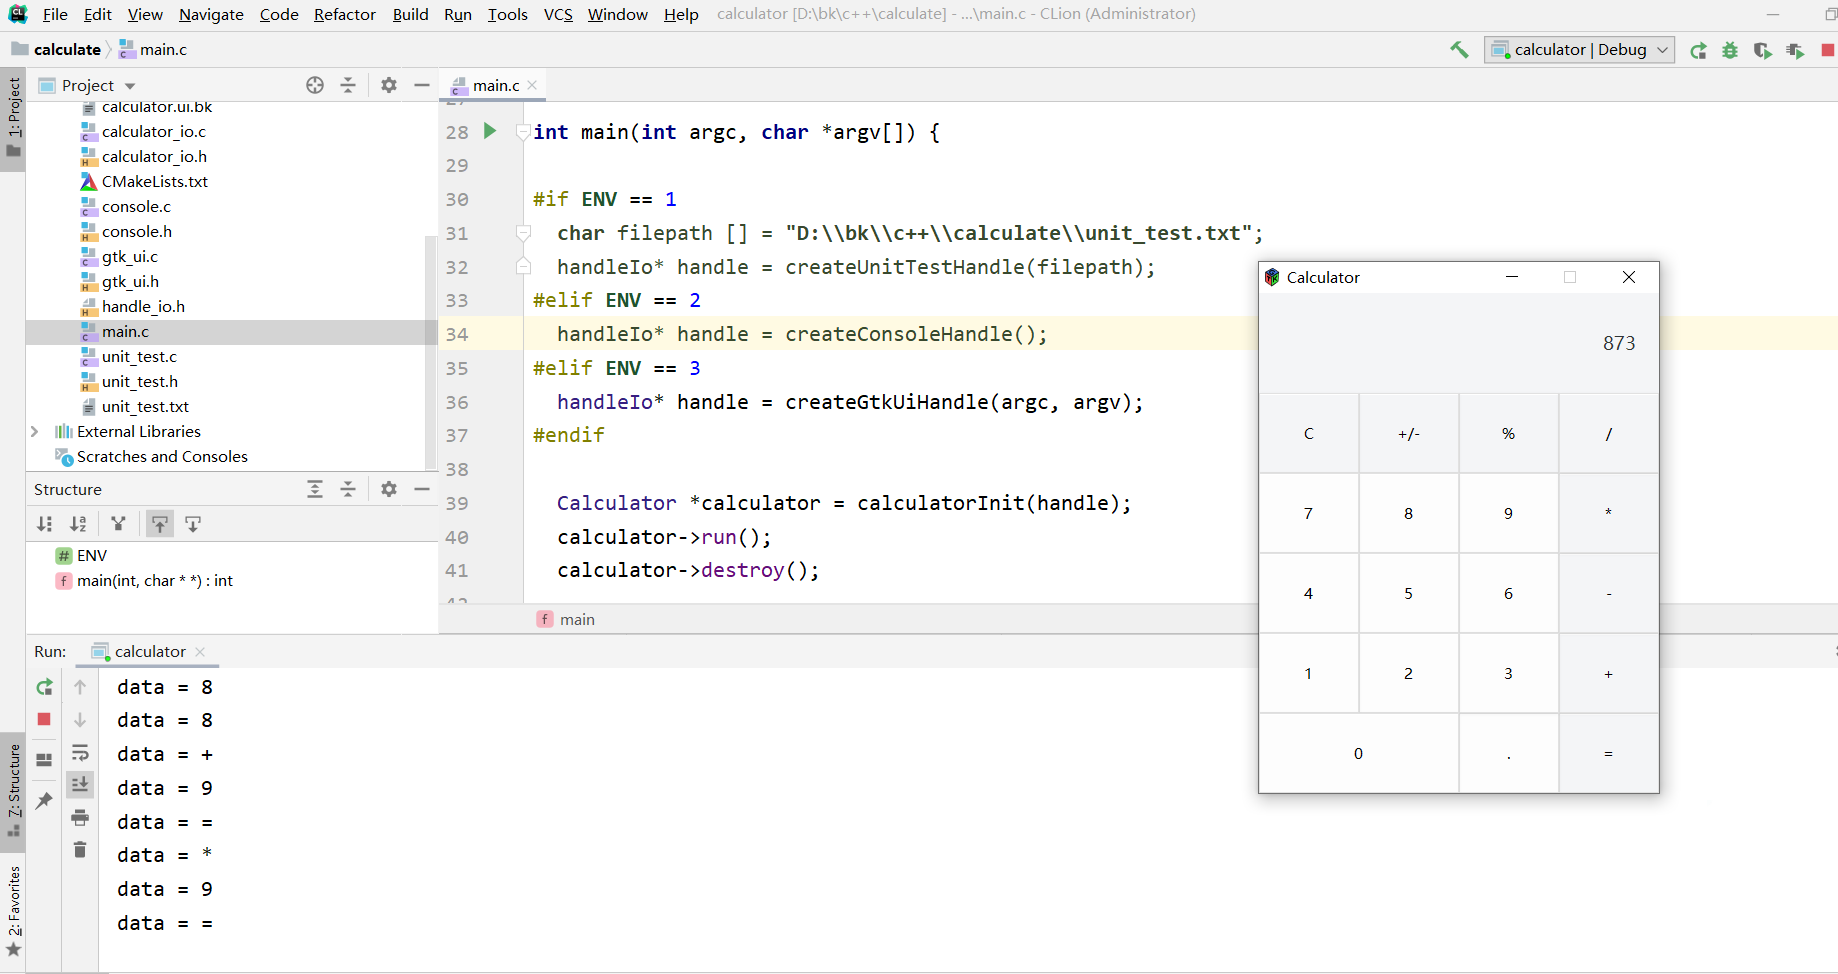Screen dimensions: 1838x974
Task: Collapse all in Structure panel
Action: 348,489
